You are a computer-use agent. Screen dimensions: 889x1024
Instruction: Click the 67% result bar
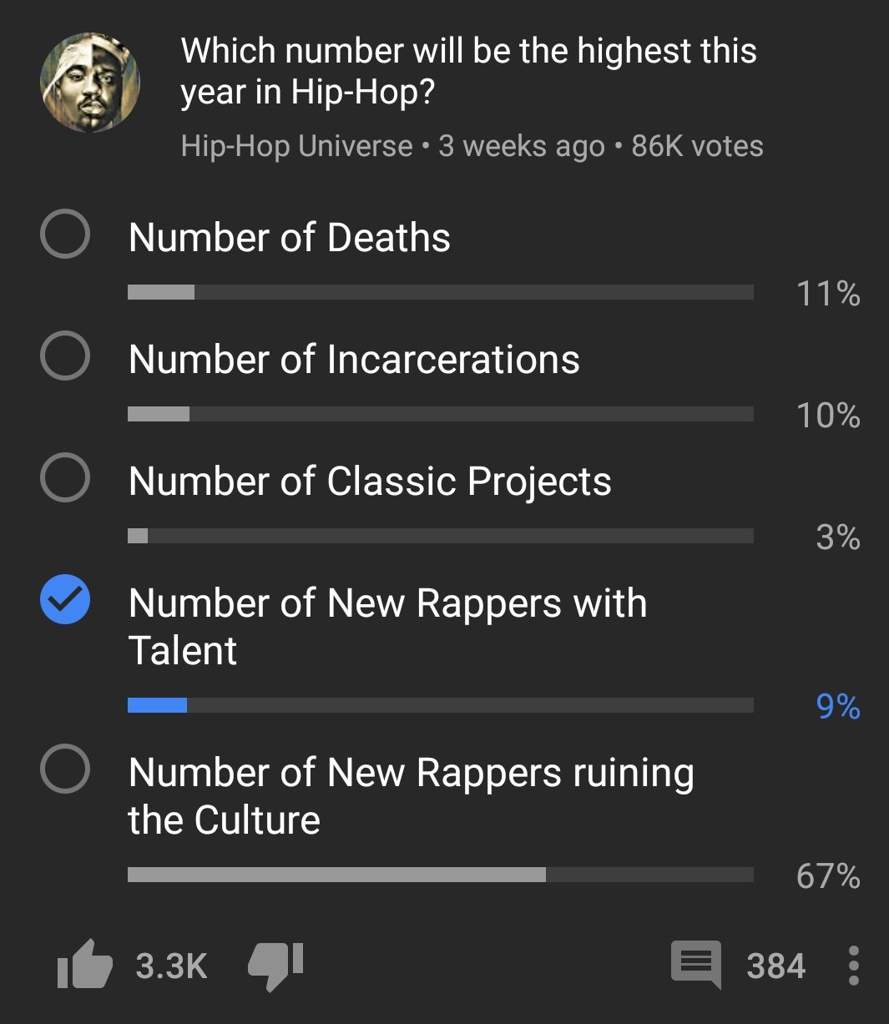pyautogui.click(x=441, y=874)
